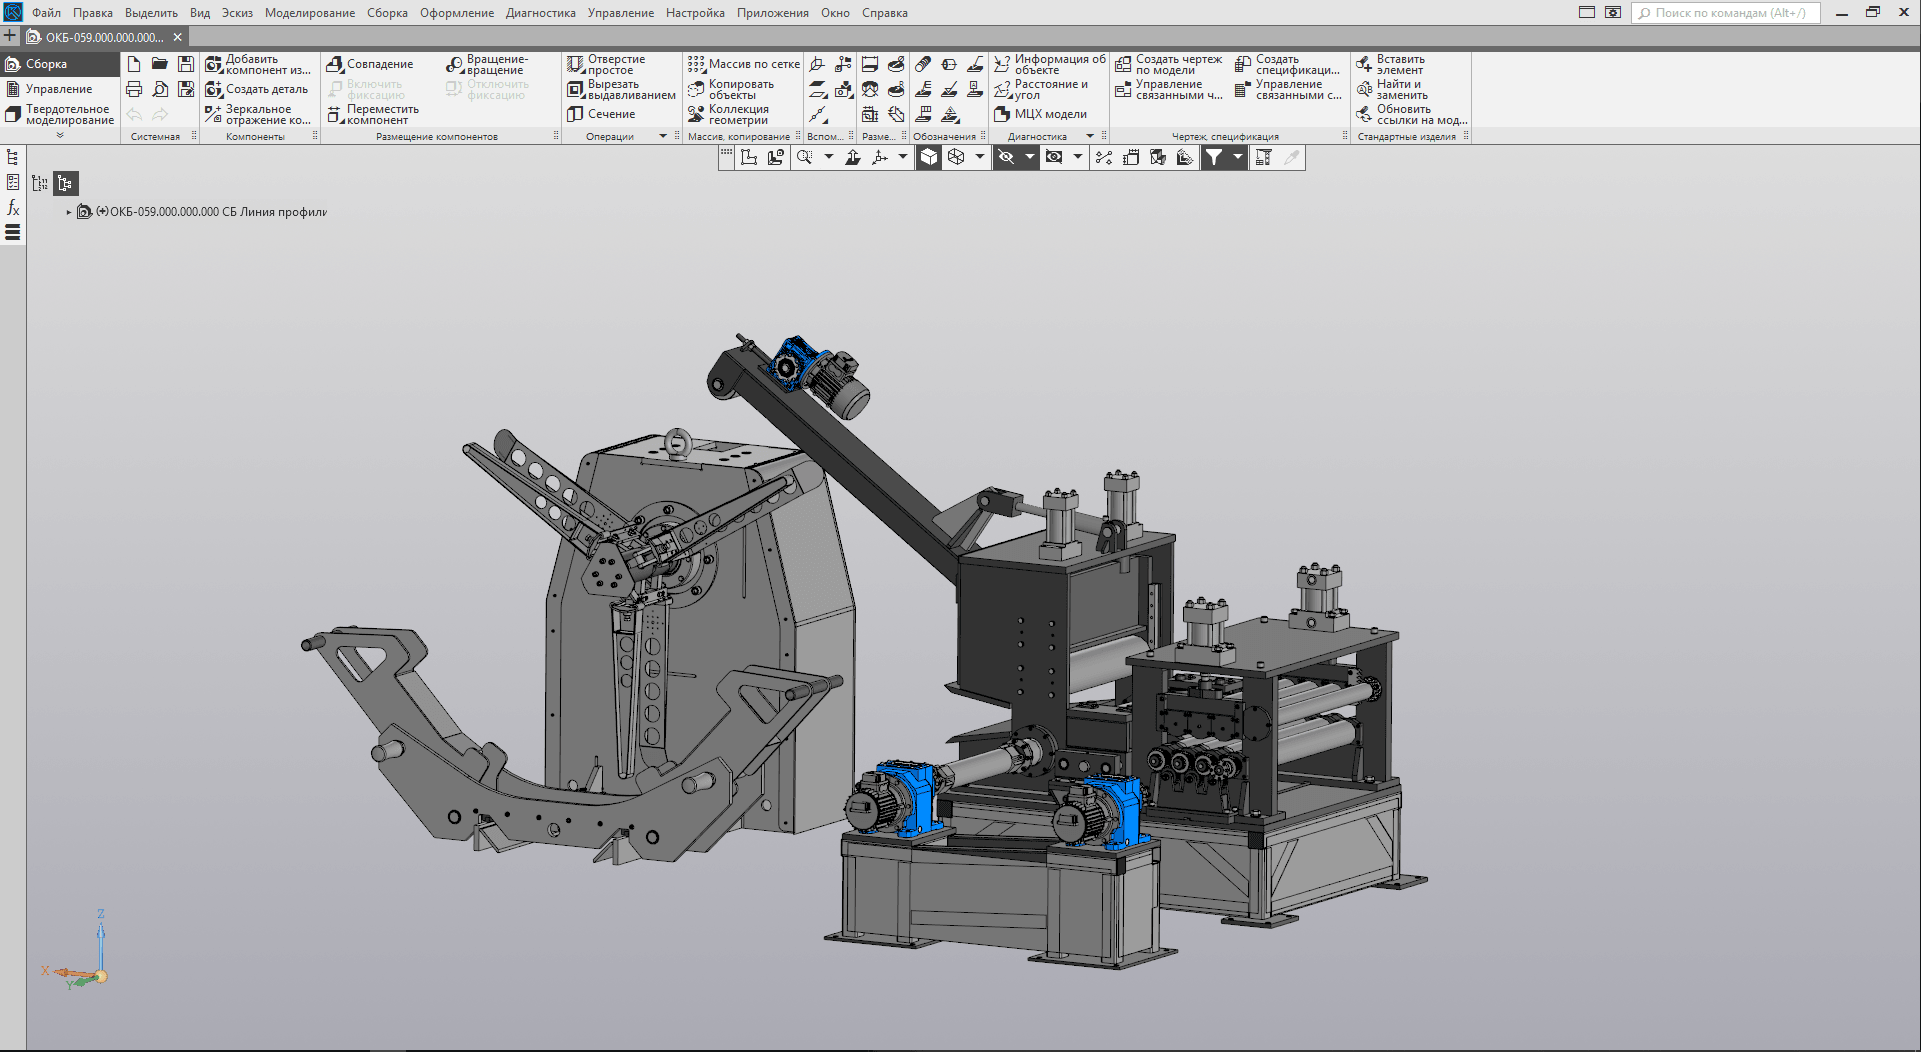Image resolution: width=1921 pixels, height=1052 pixels.
Task: Expand the Операции panel dropdown arrow
Action: pyautogui.click(x=663, y=136)
